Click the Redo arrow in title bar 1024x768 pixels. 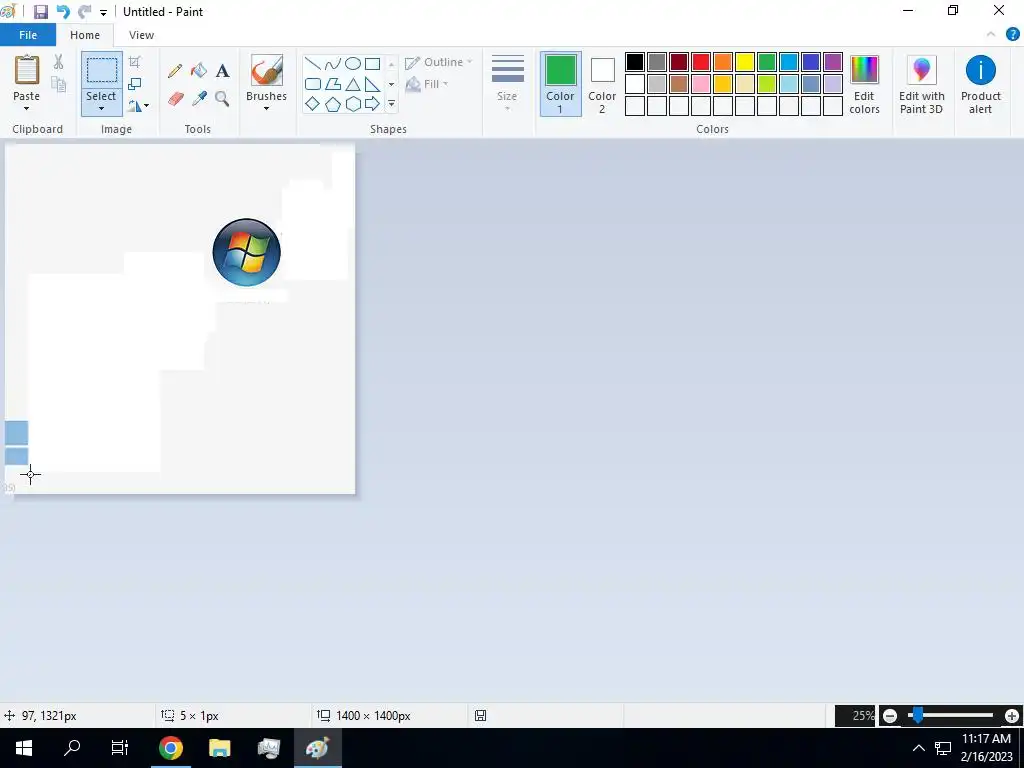[x=84, y=12]
